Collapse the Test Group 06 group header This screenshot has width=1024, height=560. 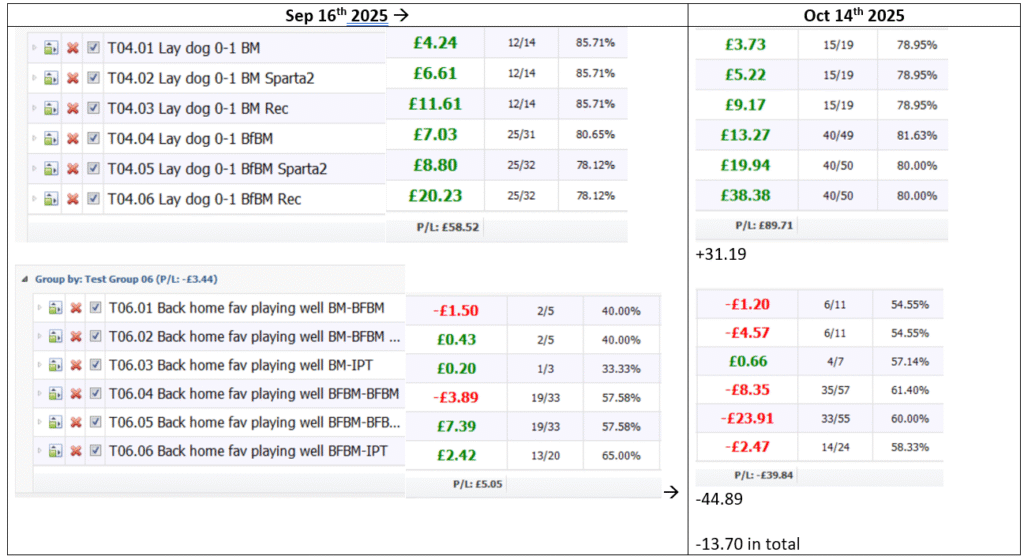25,280
